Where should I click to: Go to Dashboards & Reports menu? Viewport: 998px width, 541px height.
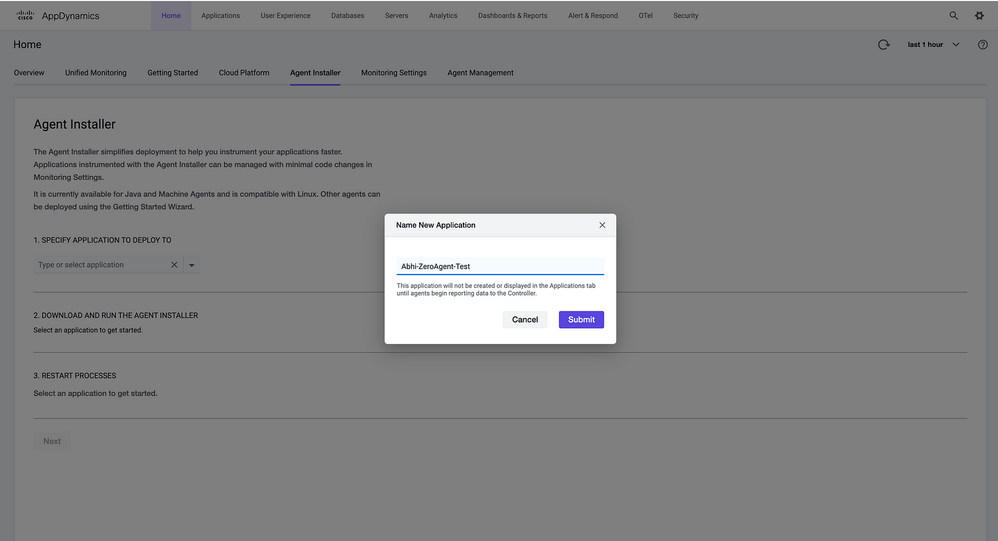coord(512,16)
